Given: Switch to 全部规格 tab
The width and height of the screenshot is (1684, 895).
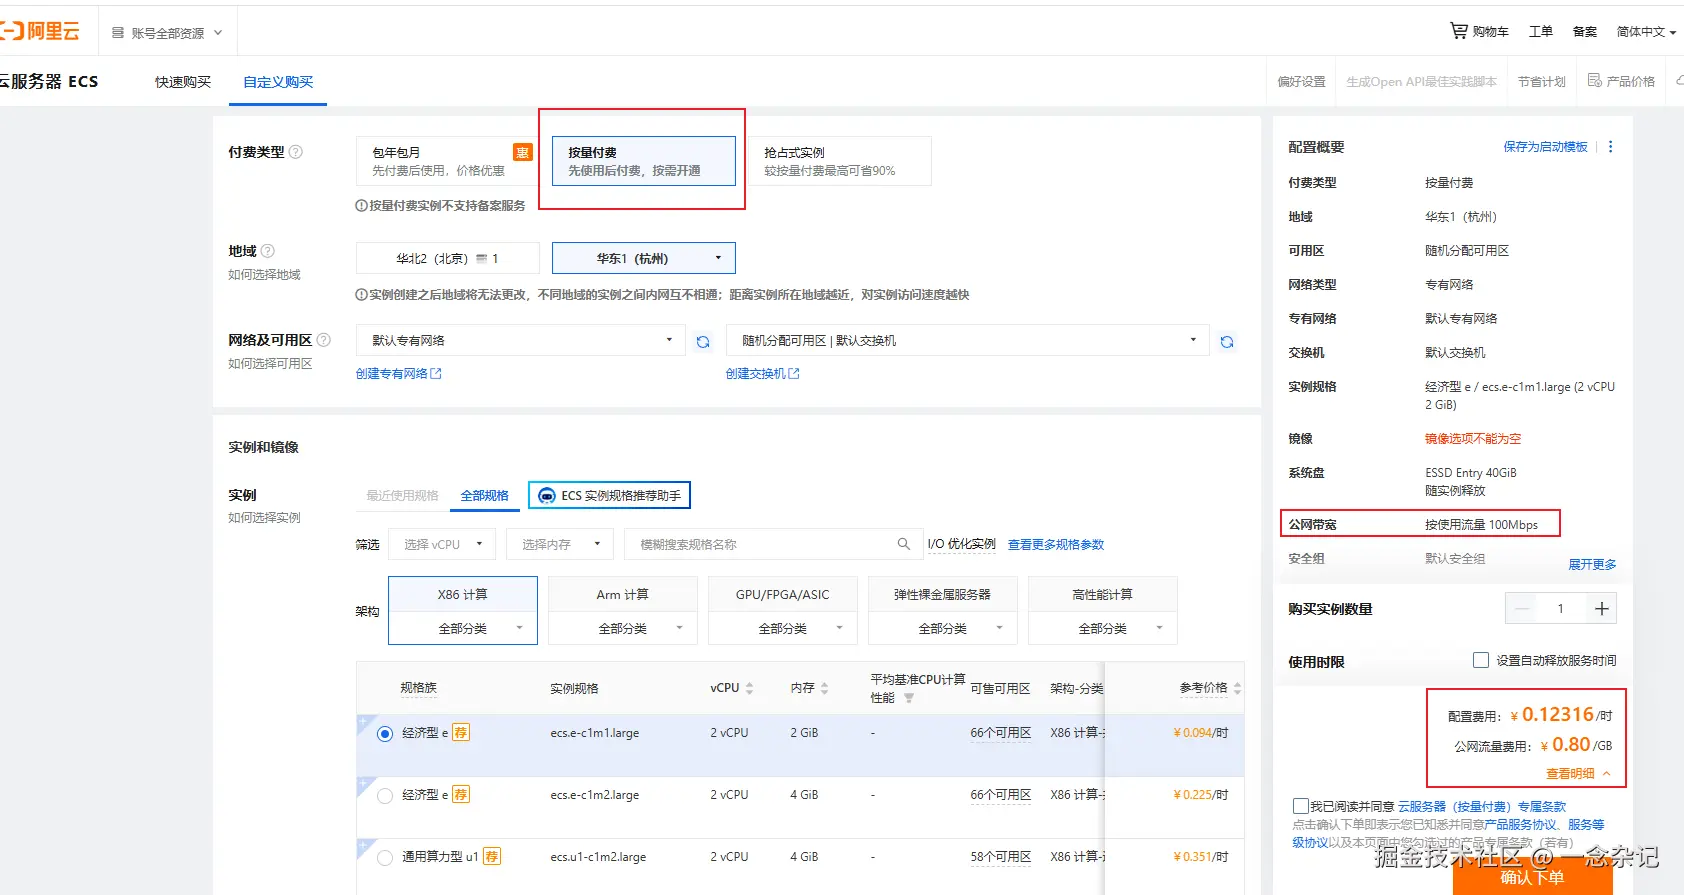Looking at the screenshot, I should 485,496.
